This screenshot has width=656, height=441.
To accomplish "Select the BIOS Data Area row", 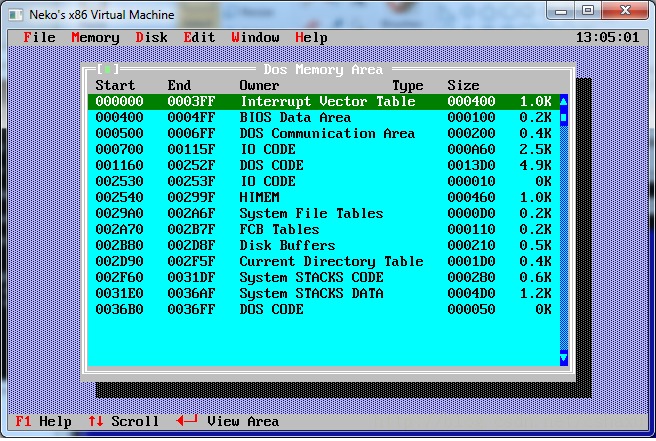I will (323, 118).
